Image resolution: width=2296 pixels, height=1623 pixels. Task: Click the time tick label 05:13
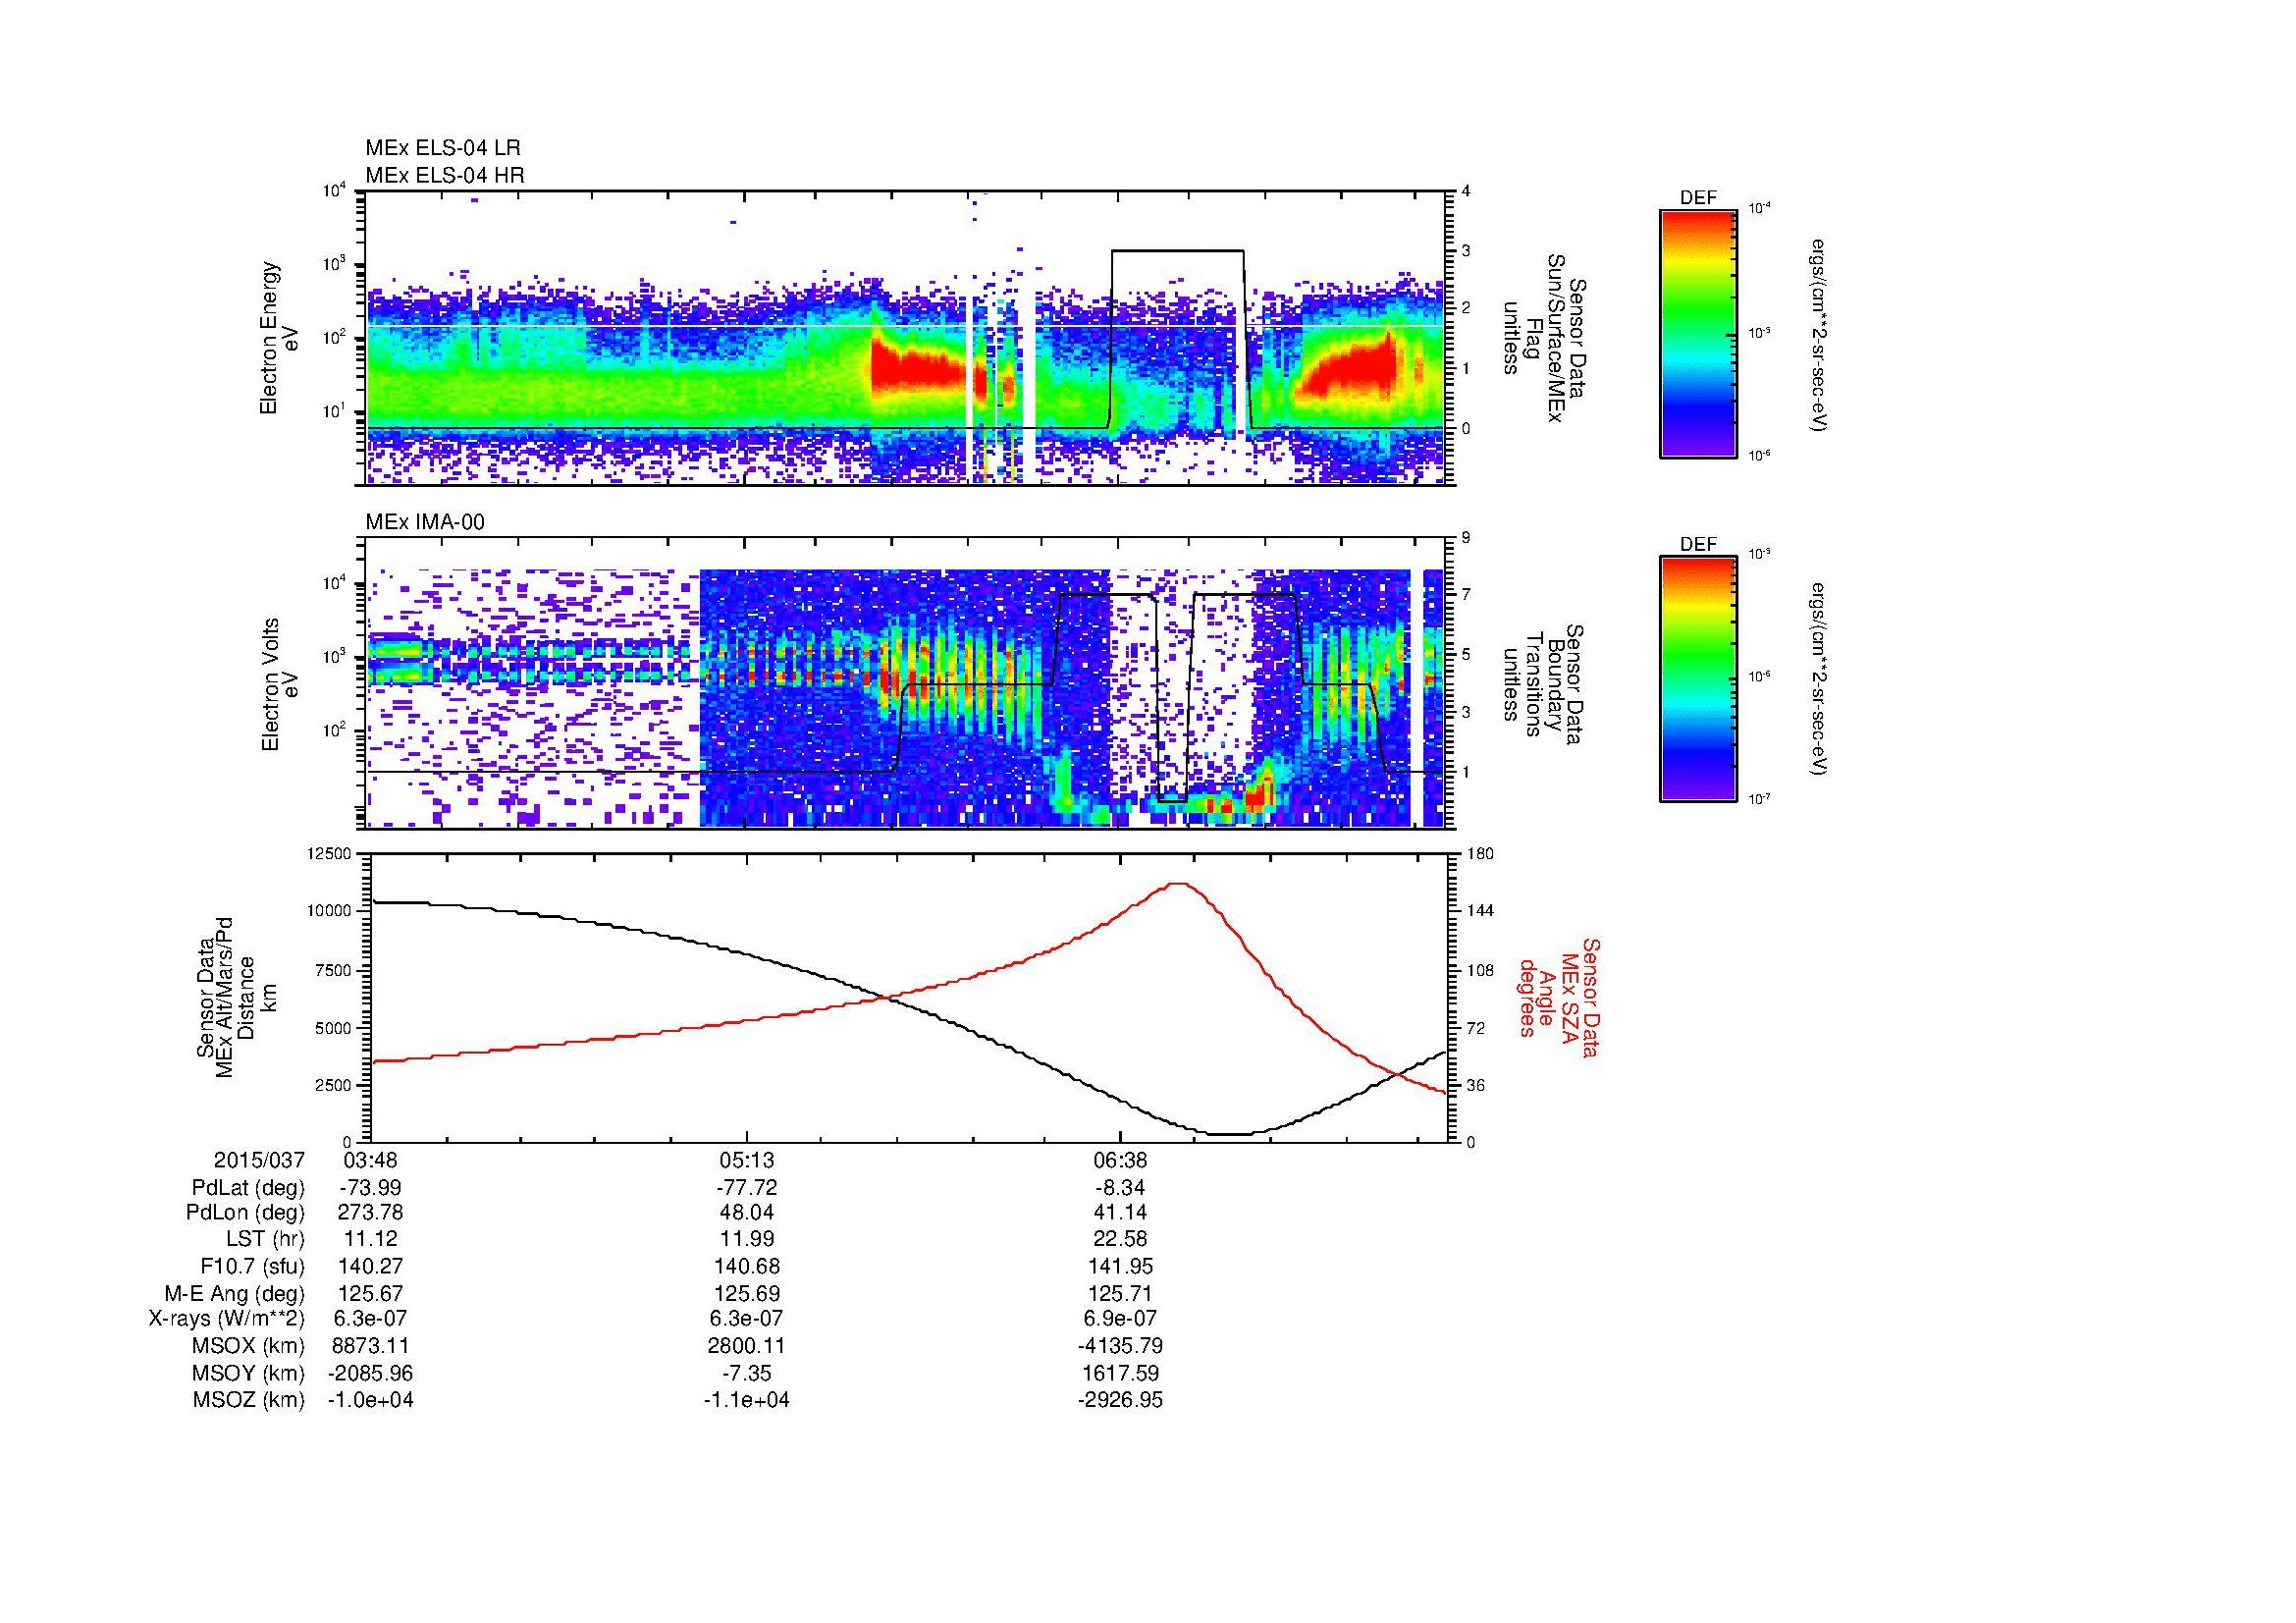click(746, 1160)
